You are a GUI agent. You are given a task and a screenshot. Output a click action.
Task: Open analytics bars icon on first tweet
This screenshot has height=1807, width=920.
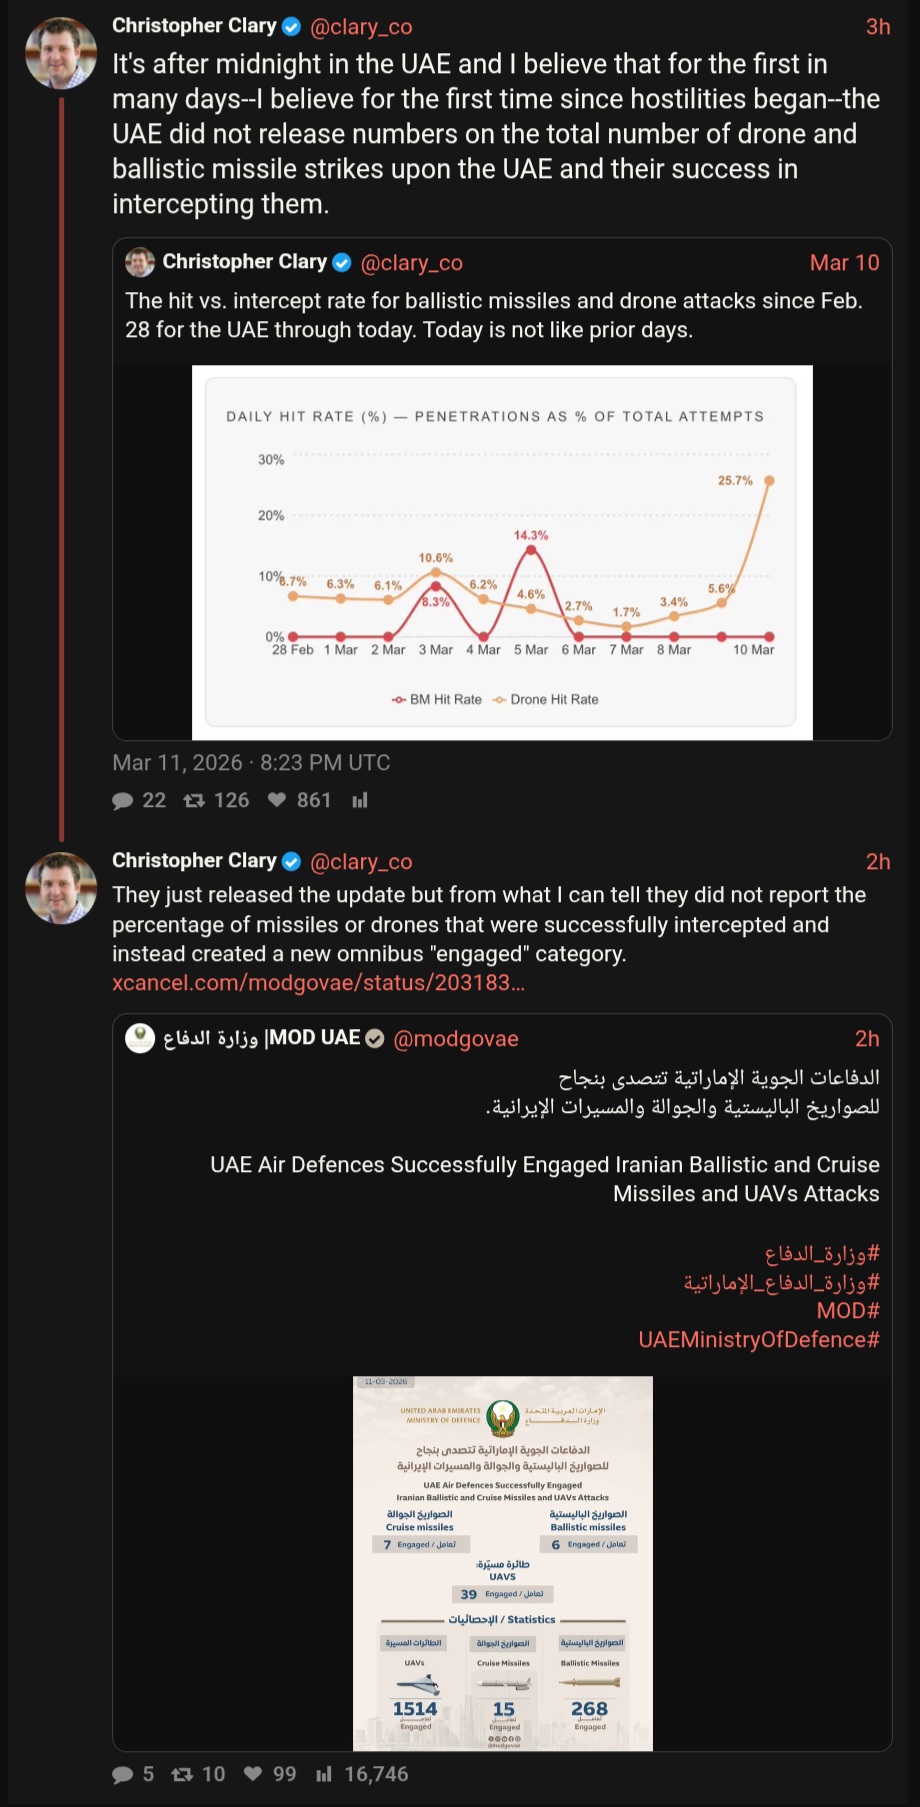tap(360, 800)
